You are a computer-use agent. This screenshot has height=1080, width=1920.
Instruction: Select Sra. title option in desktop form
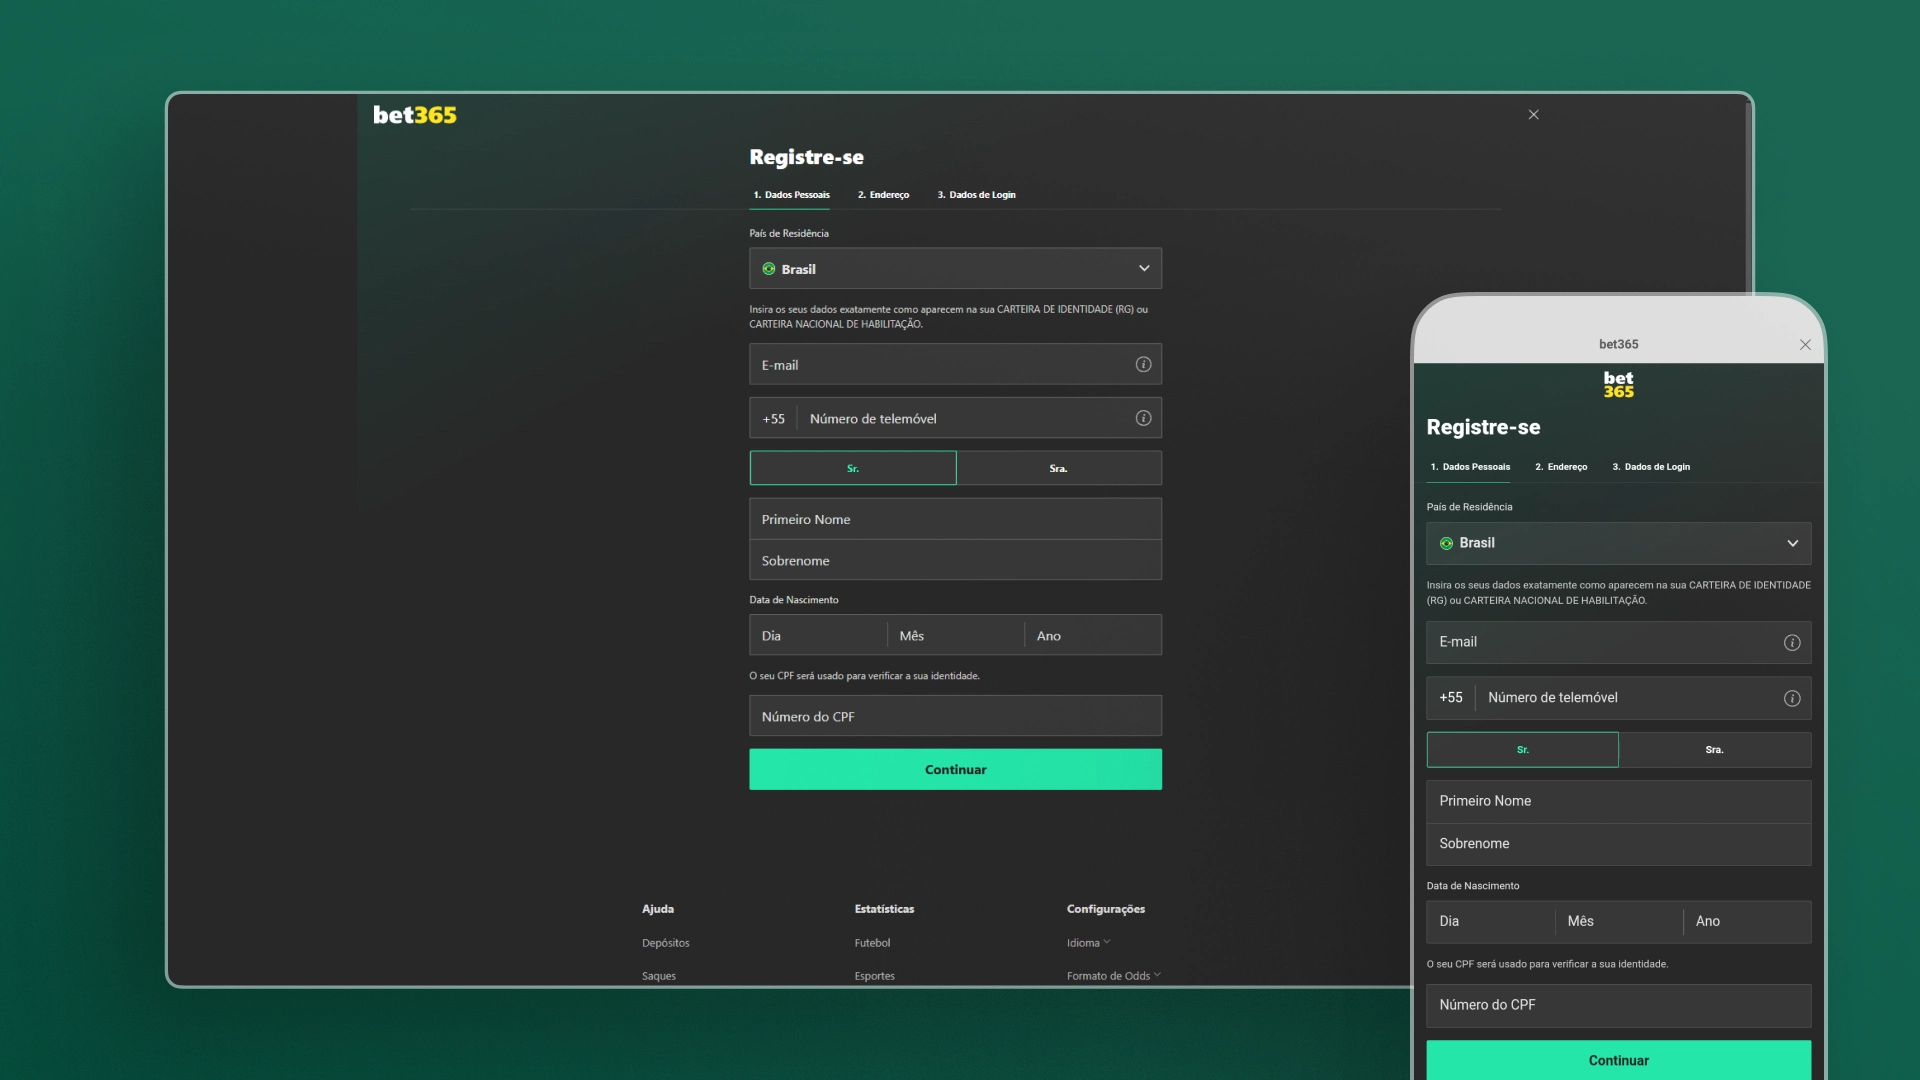[1059, 468]
